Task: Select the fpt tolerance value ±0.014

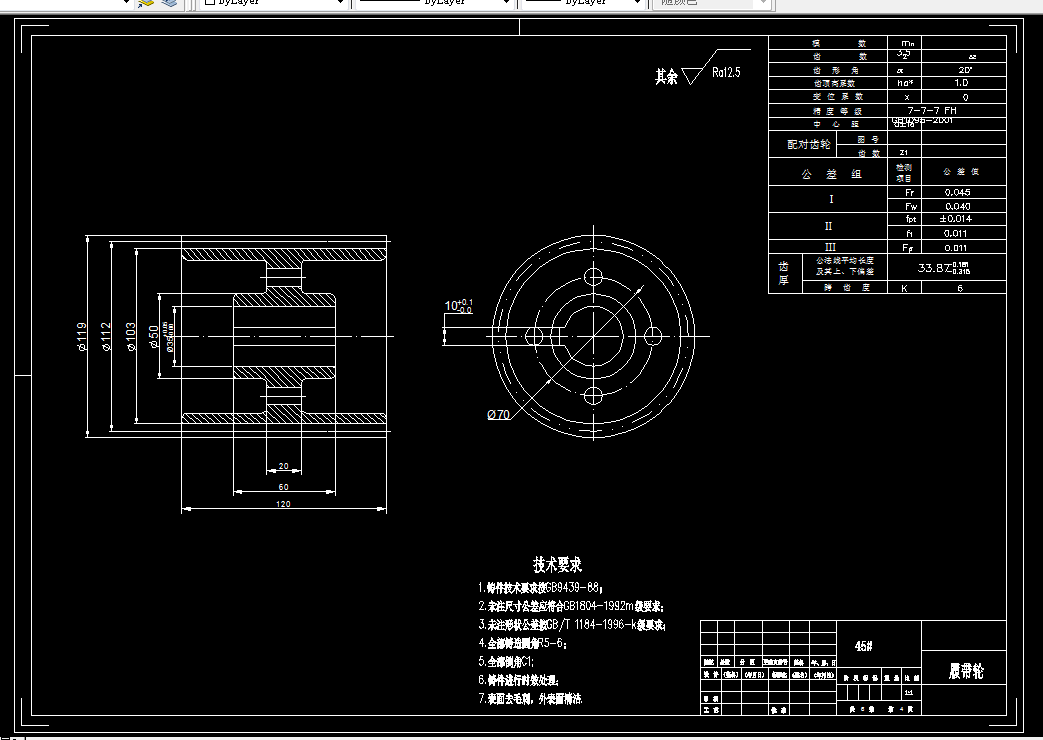Action: (955, 219)
